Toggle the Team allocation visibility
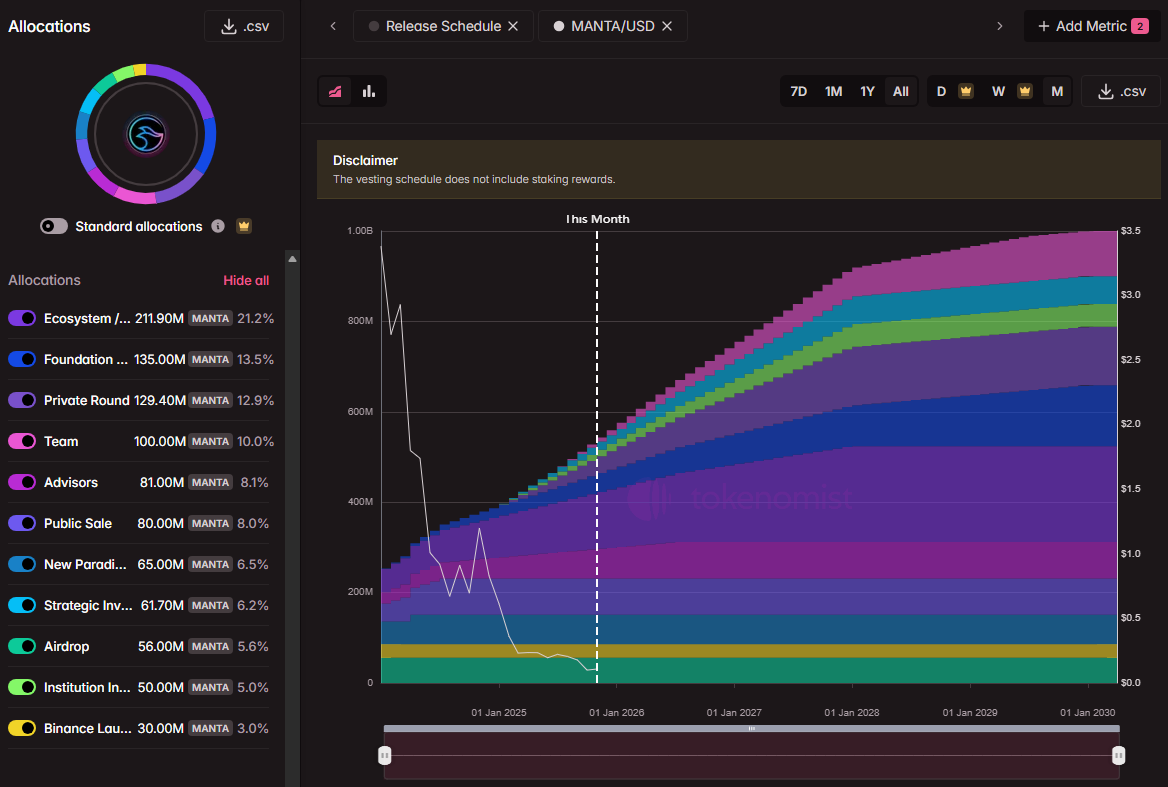Viewport: 1168px width, 787px height. click(x=22, y=441)
